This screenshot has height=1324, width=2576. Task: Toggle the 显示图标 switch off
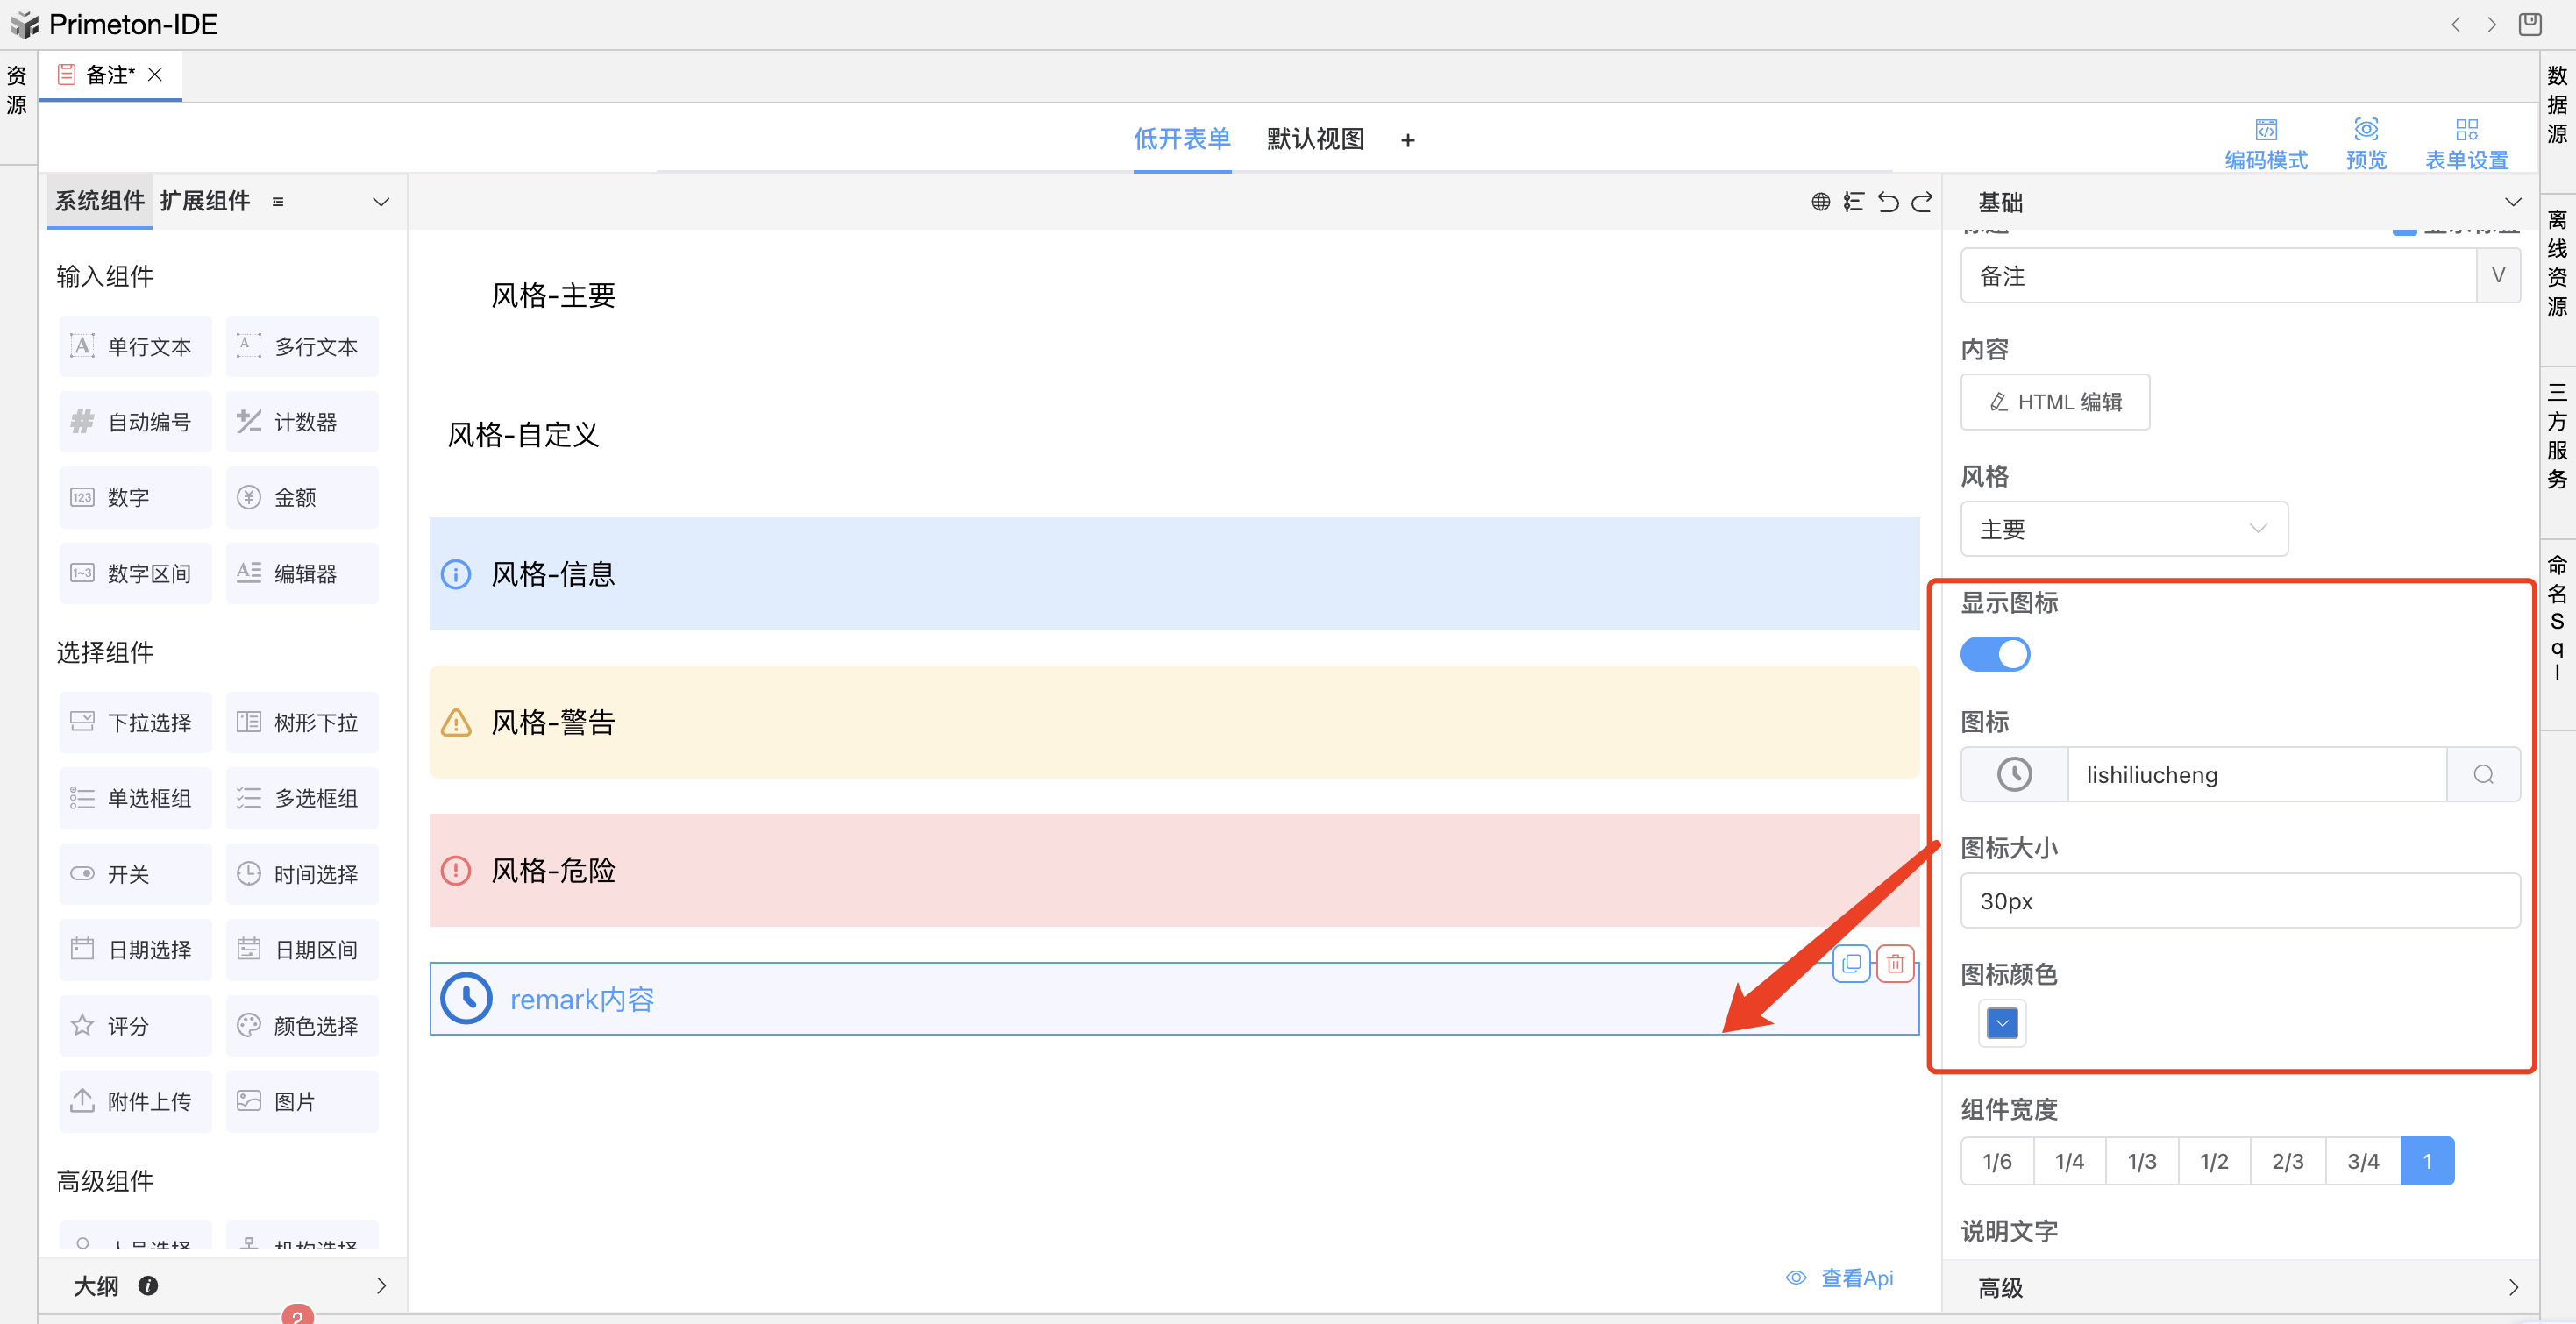coord(1995,655)
